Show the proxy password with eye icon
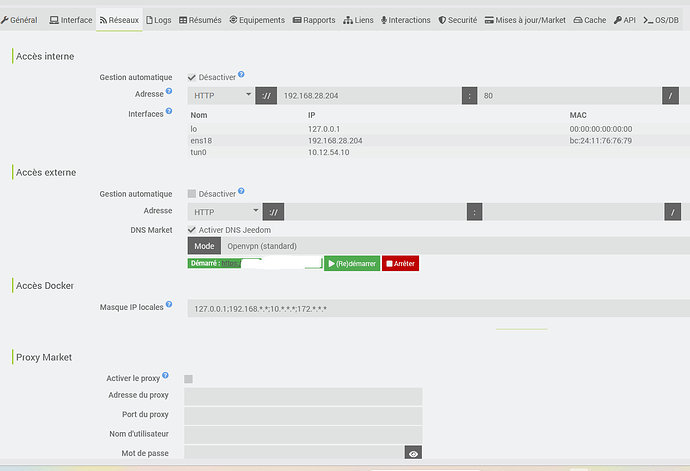 pos(413,453)
